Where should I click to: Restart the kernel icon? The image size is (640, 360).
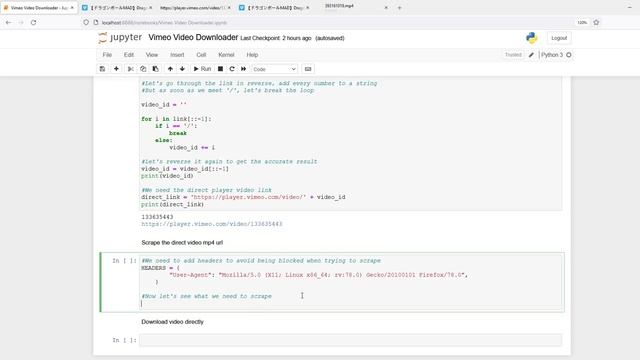[x=232, y=69]
